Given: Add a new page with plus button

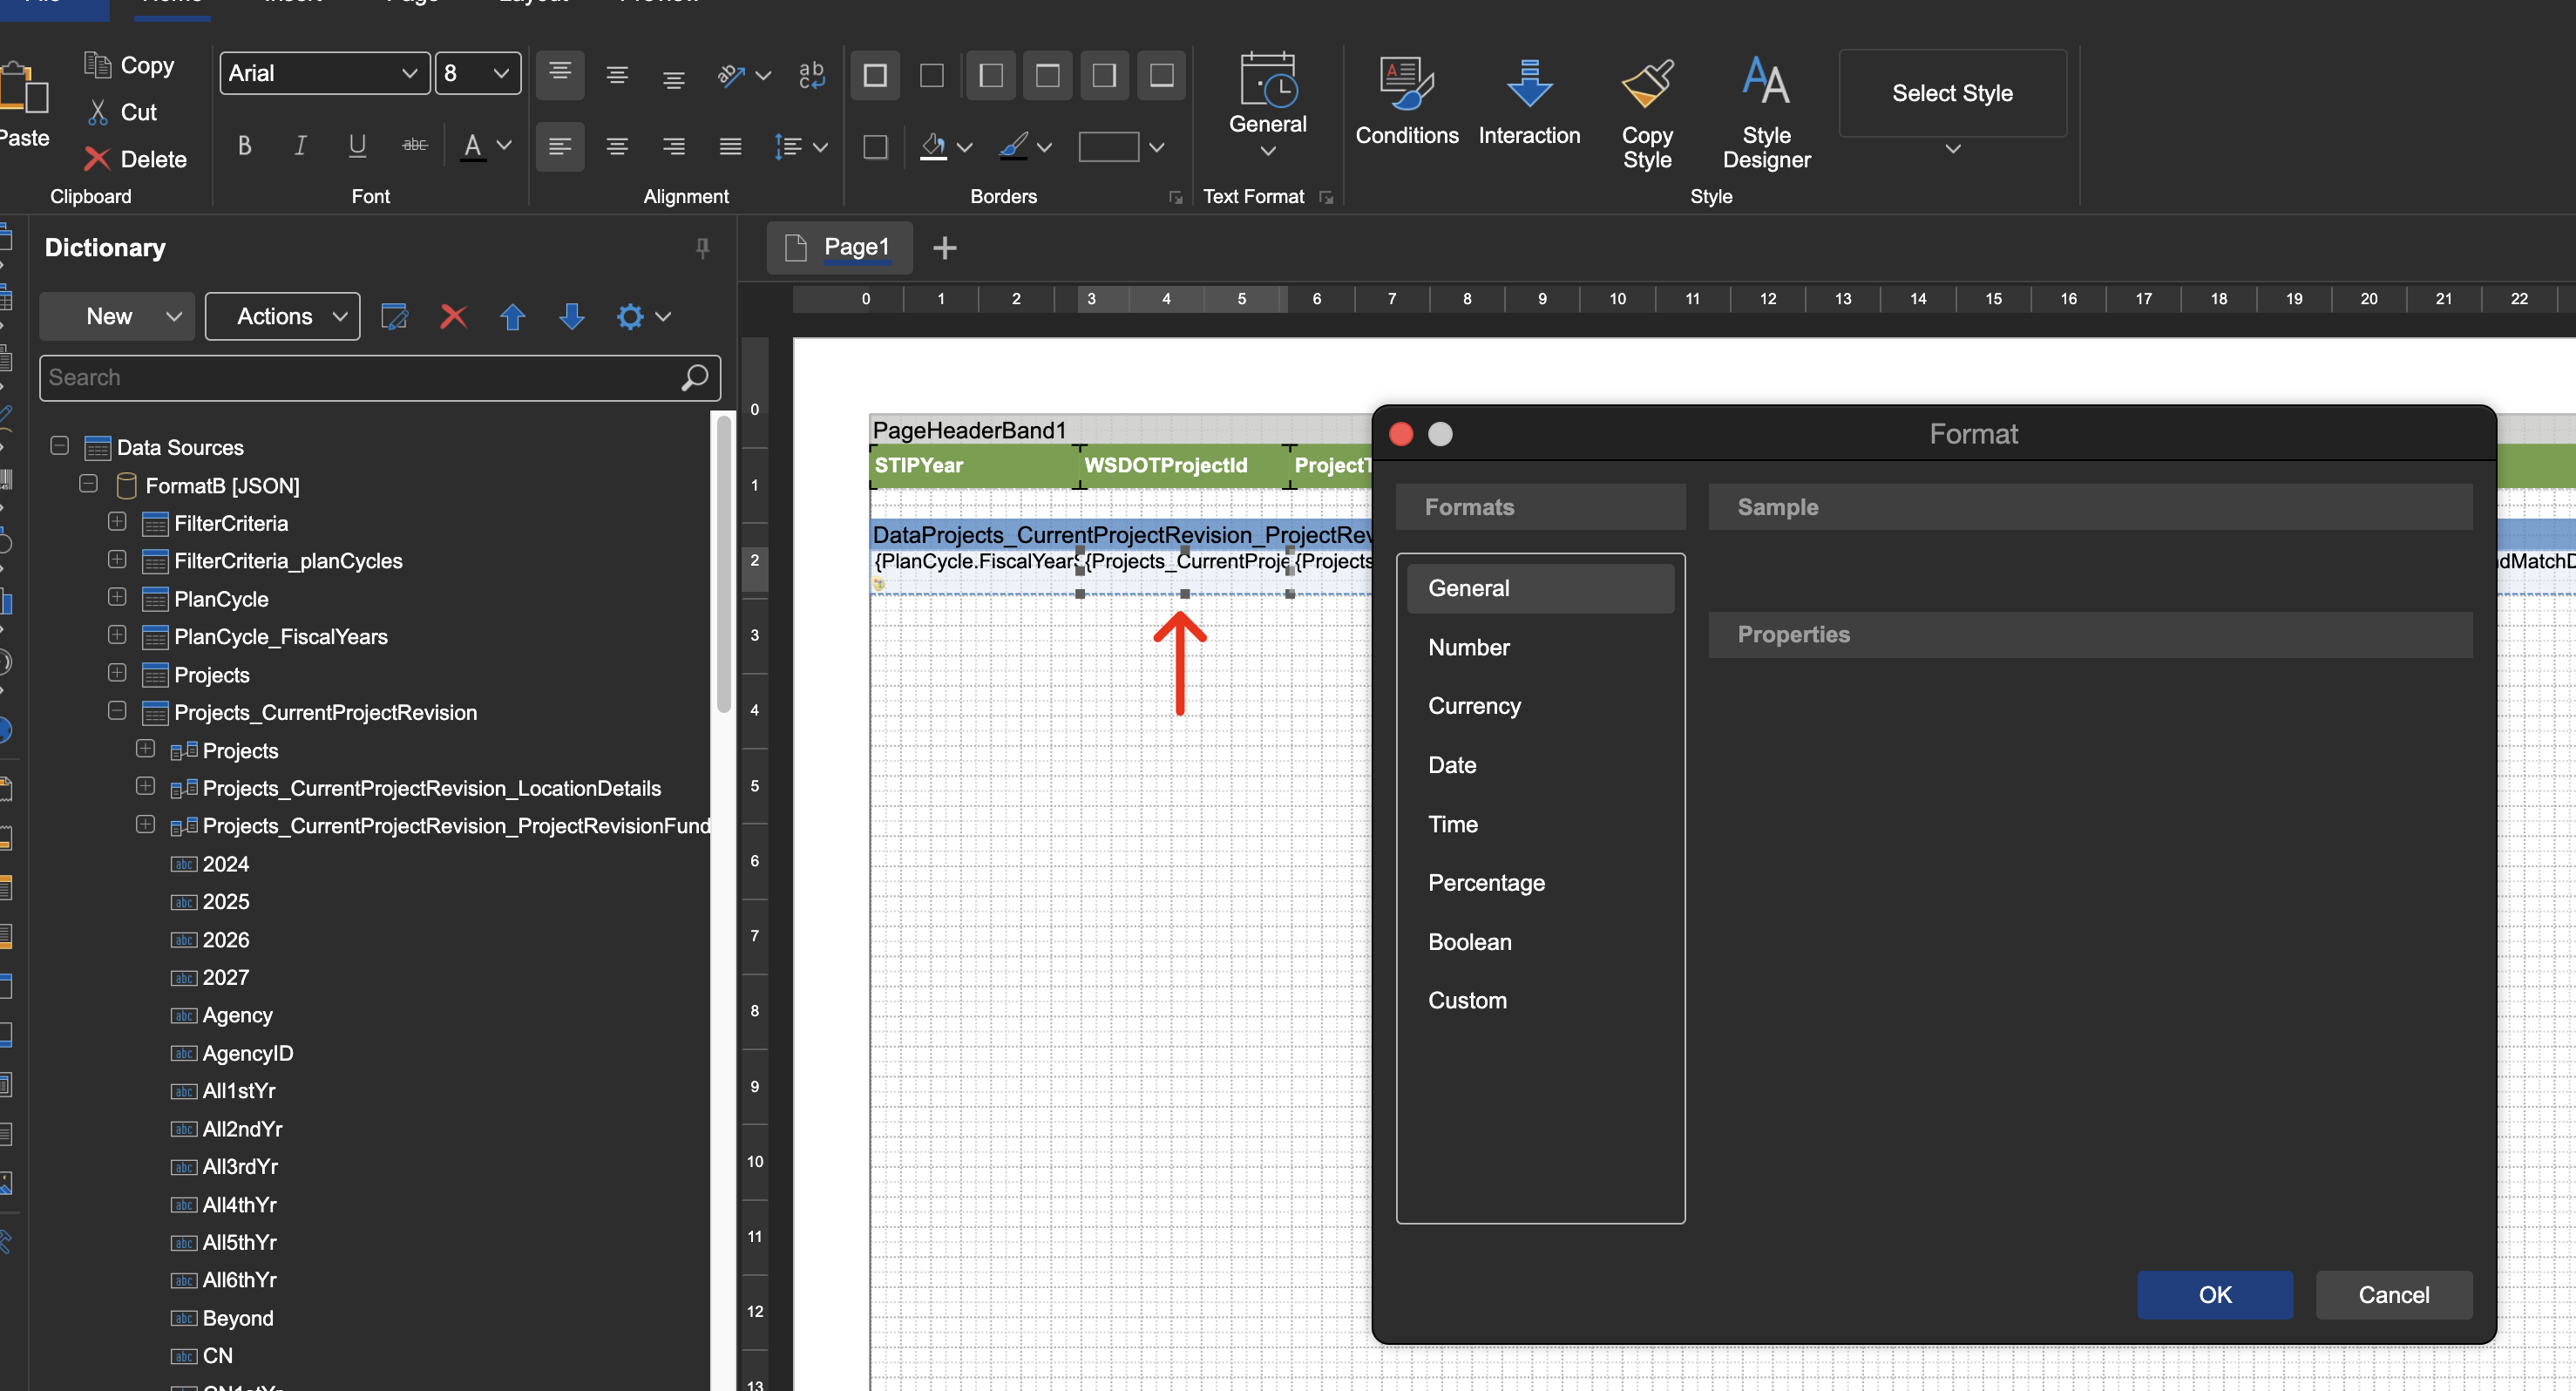Looking at the screenshot, I should click(944, 247).
